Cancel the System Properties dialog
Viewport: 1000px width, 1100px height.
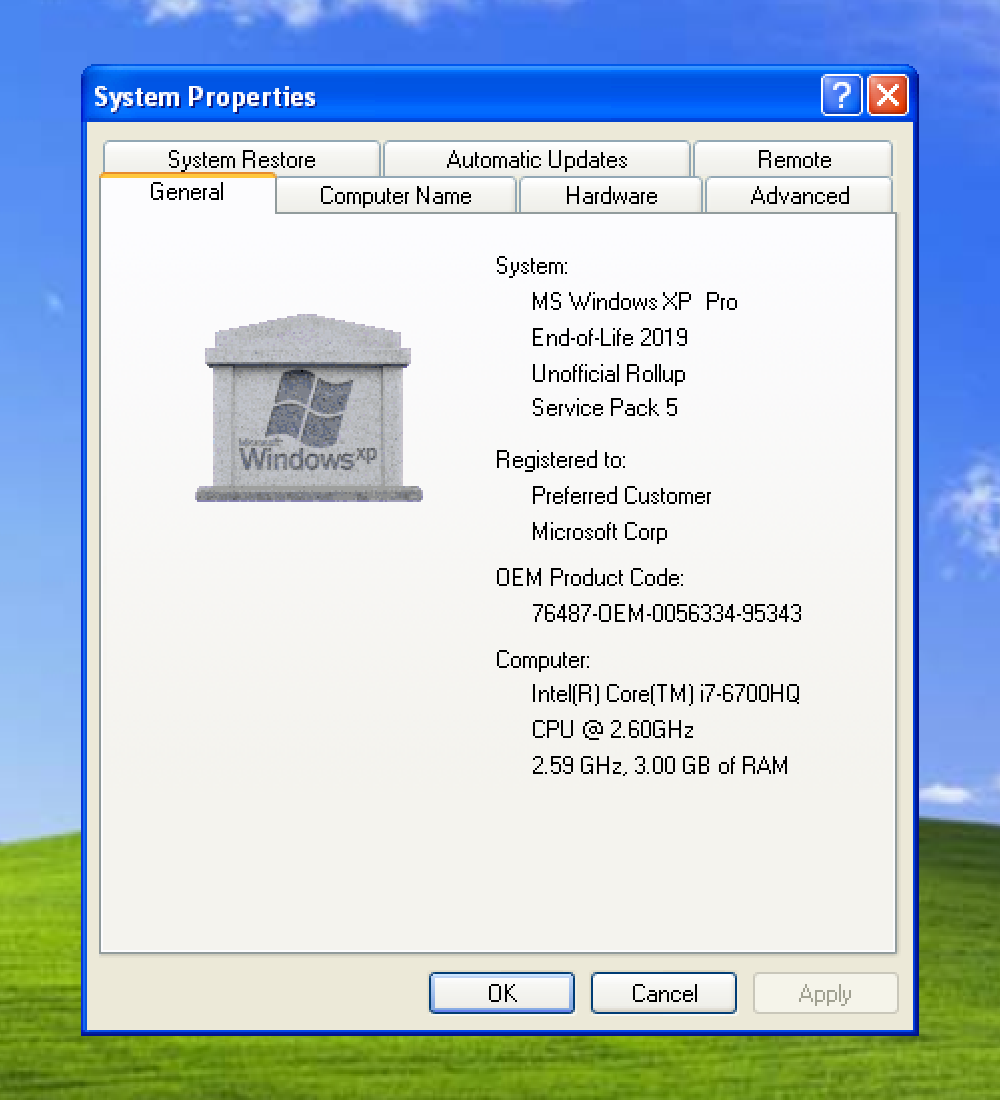tap(663, 992)
